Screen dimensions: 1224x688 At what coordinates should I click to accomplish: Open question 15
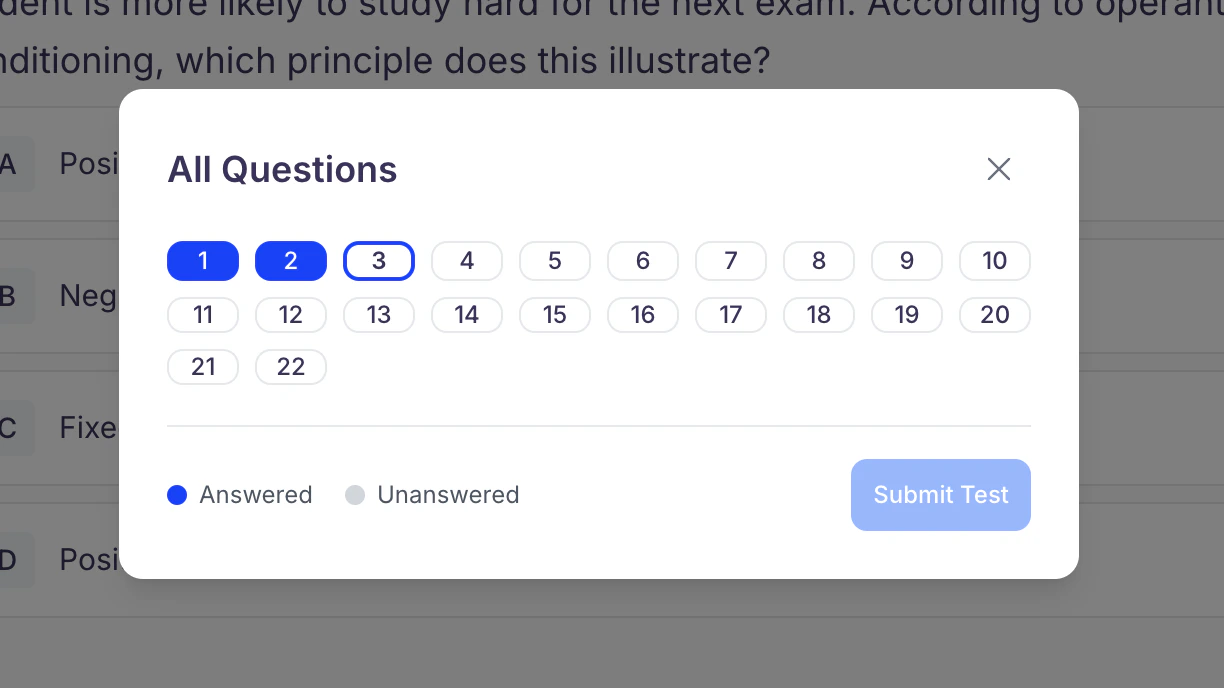555,315
